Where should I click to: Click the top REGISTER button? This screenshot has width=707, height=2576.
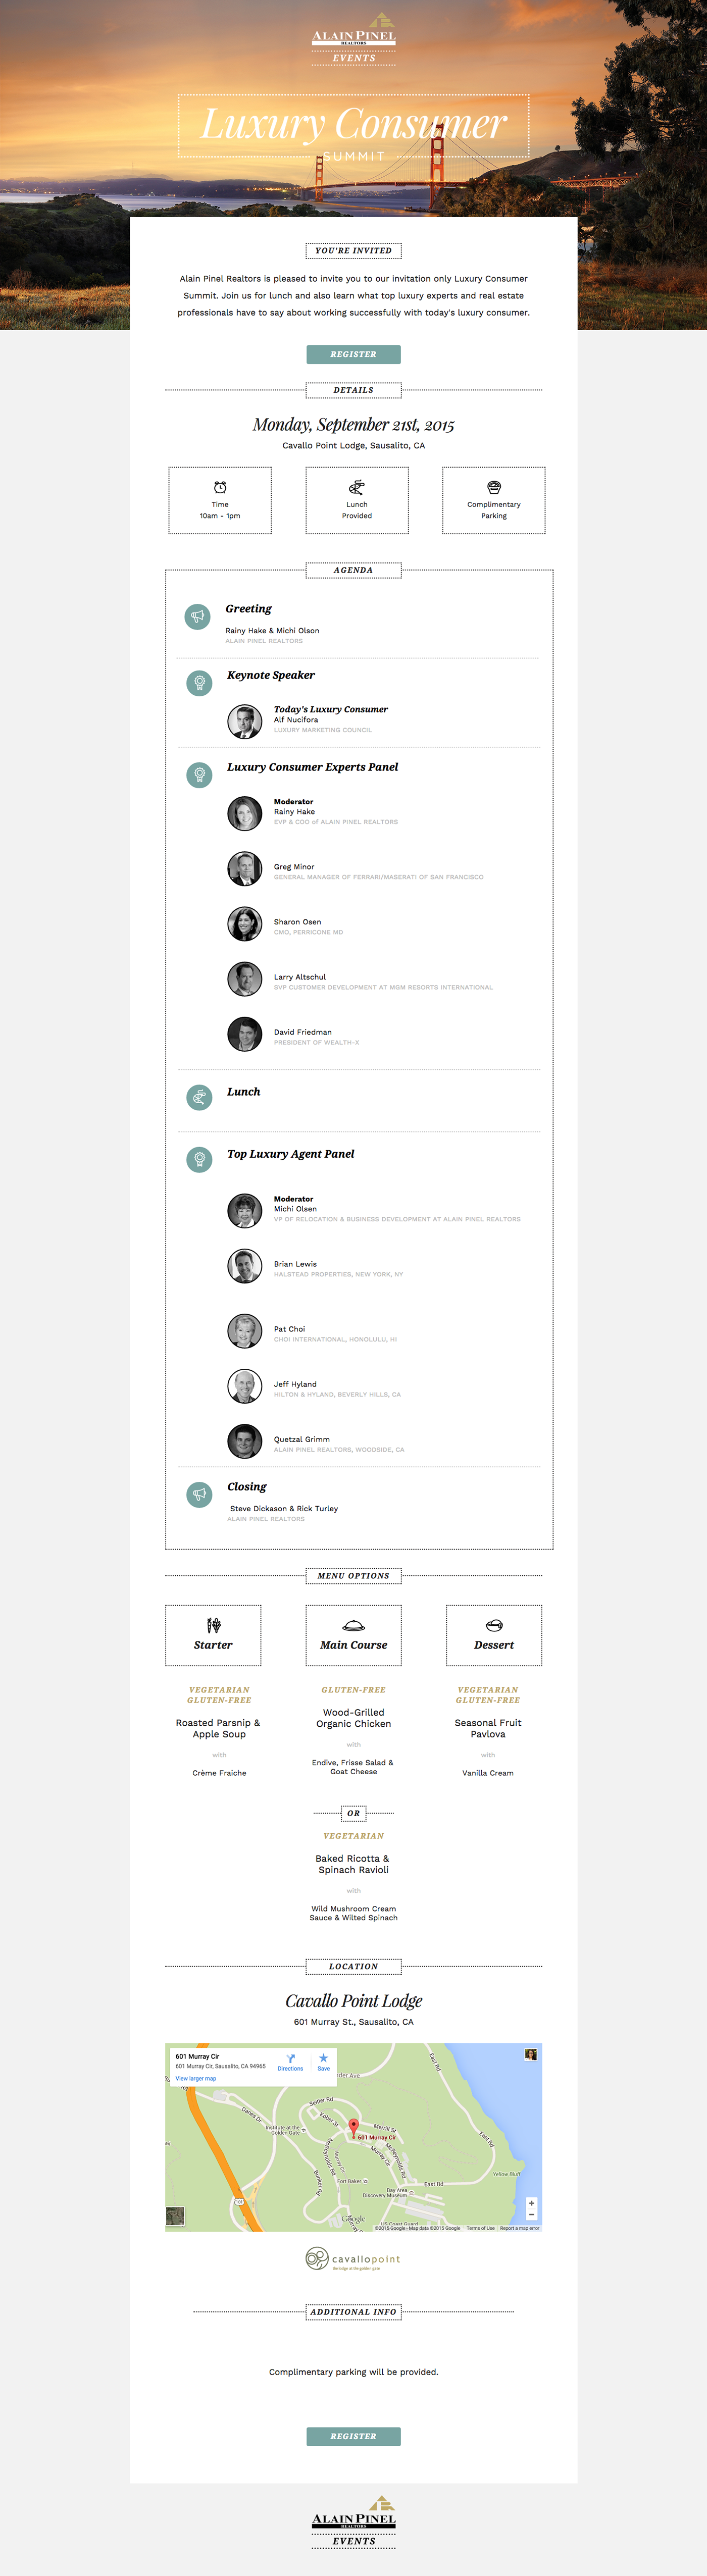coord(353,354)
